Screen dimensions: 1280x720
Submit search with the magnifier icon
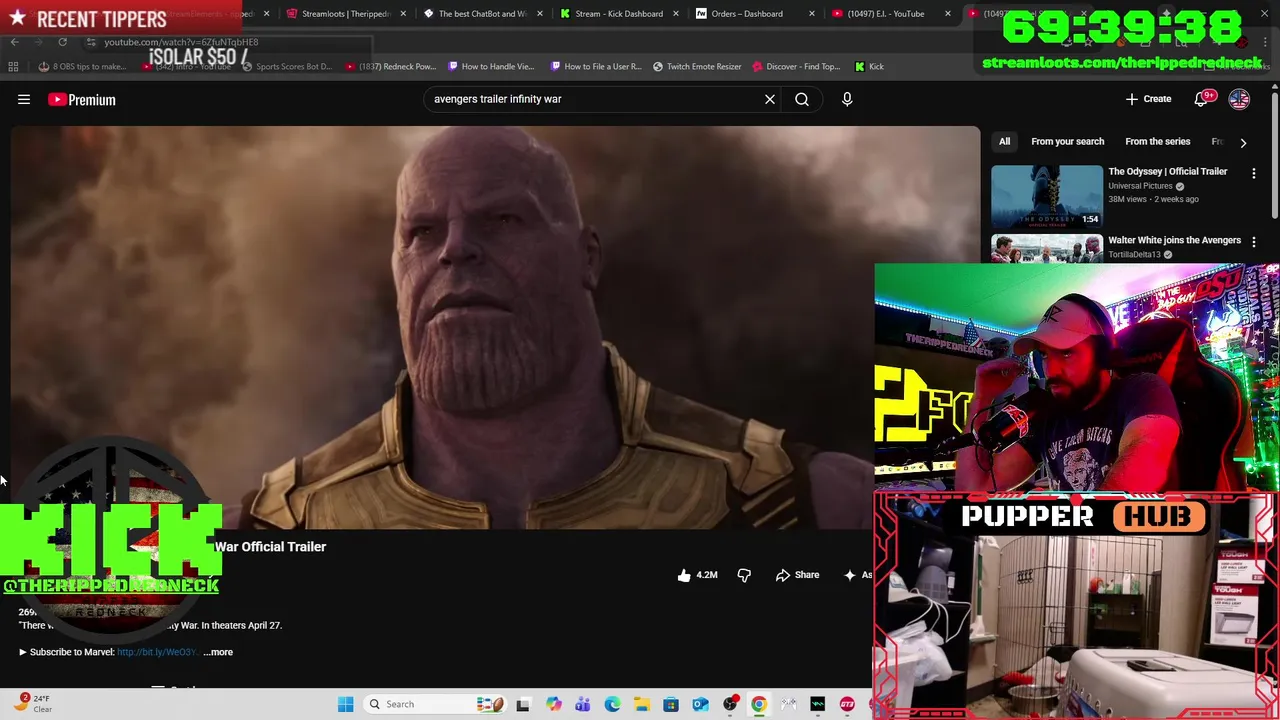click(x=802, y=99)
